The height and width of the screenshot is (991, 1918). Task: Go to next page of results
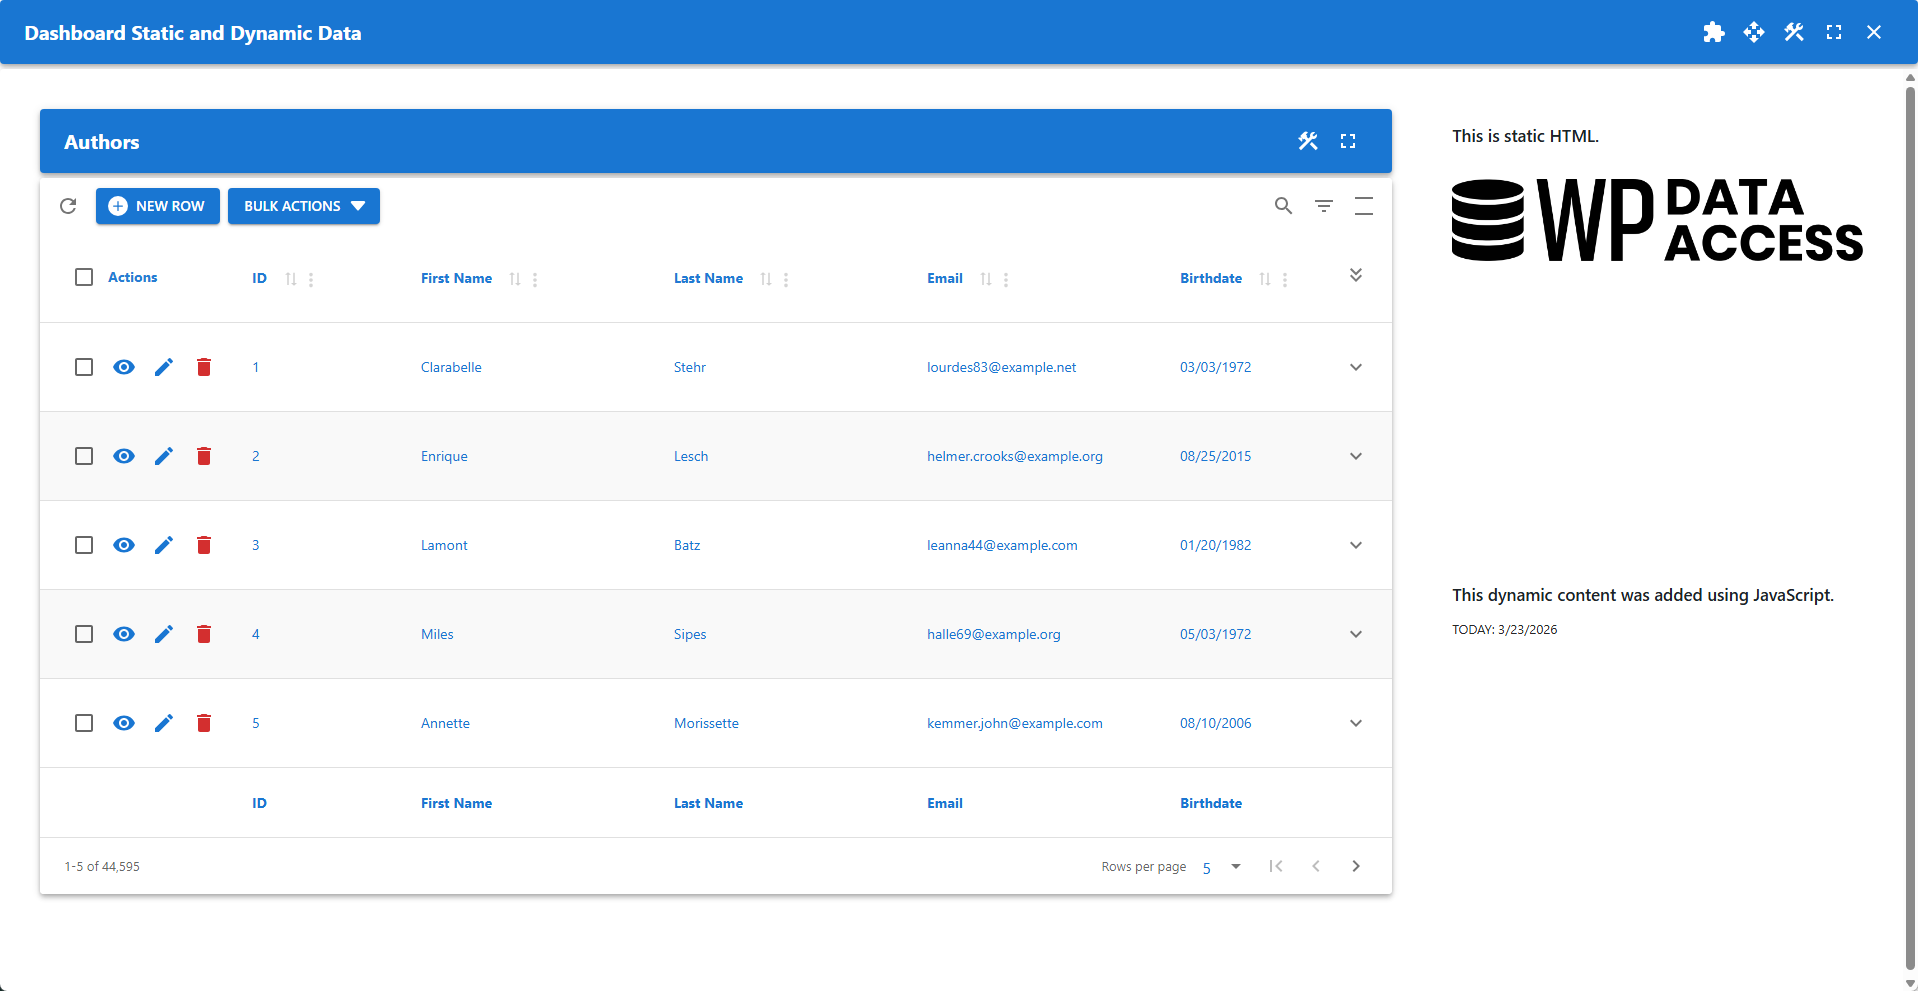point(1355,866)
